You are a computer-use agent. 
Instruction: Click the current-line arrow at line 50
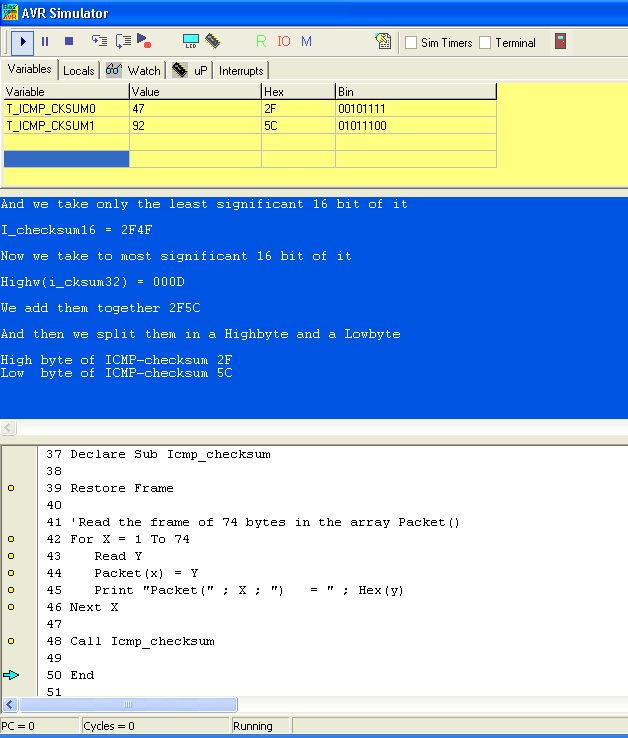pos(11,675)
